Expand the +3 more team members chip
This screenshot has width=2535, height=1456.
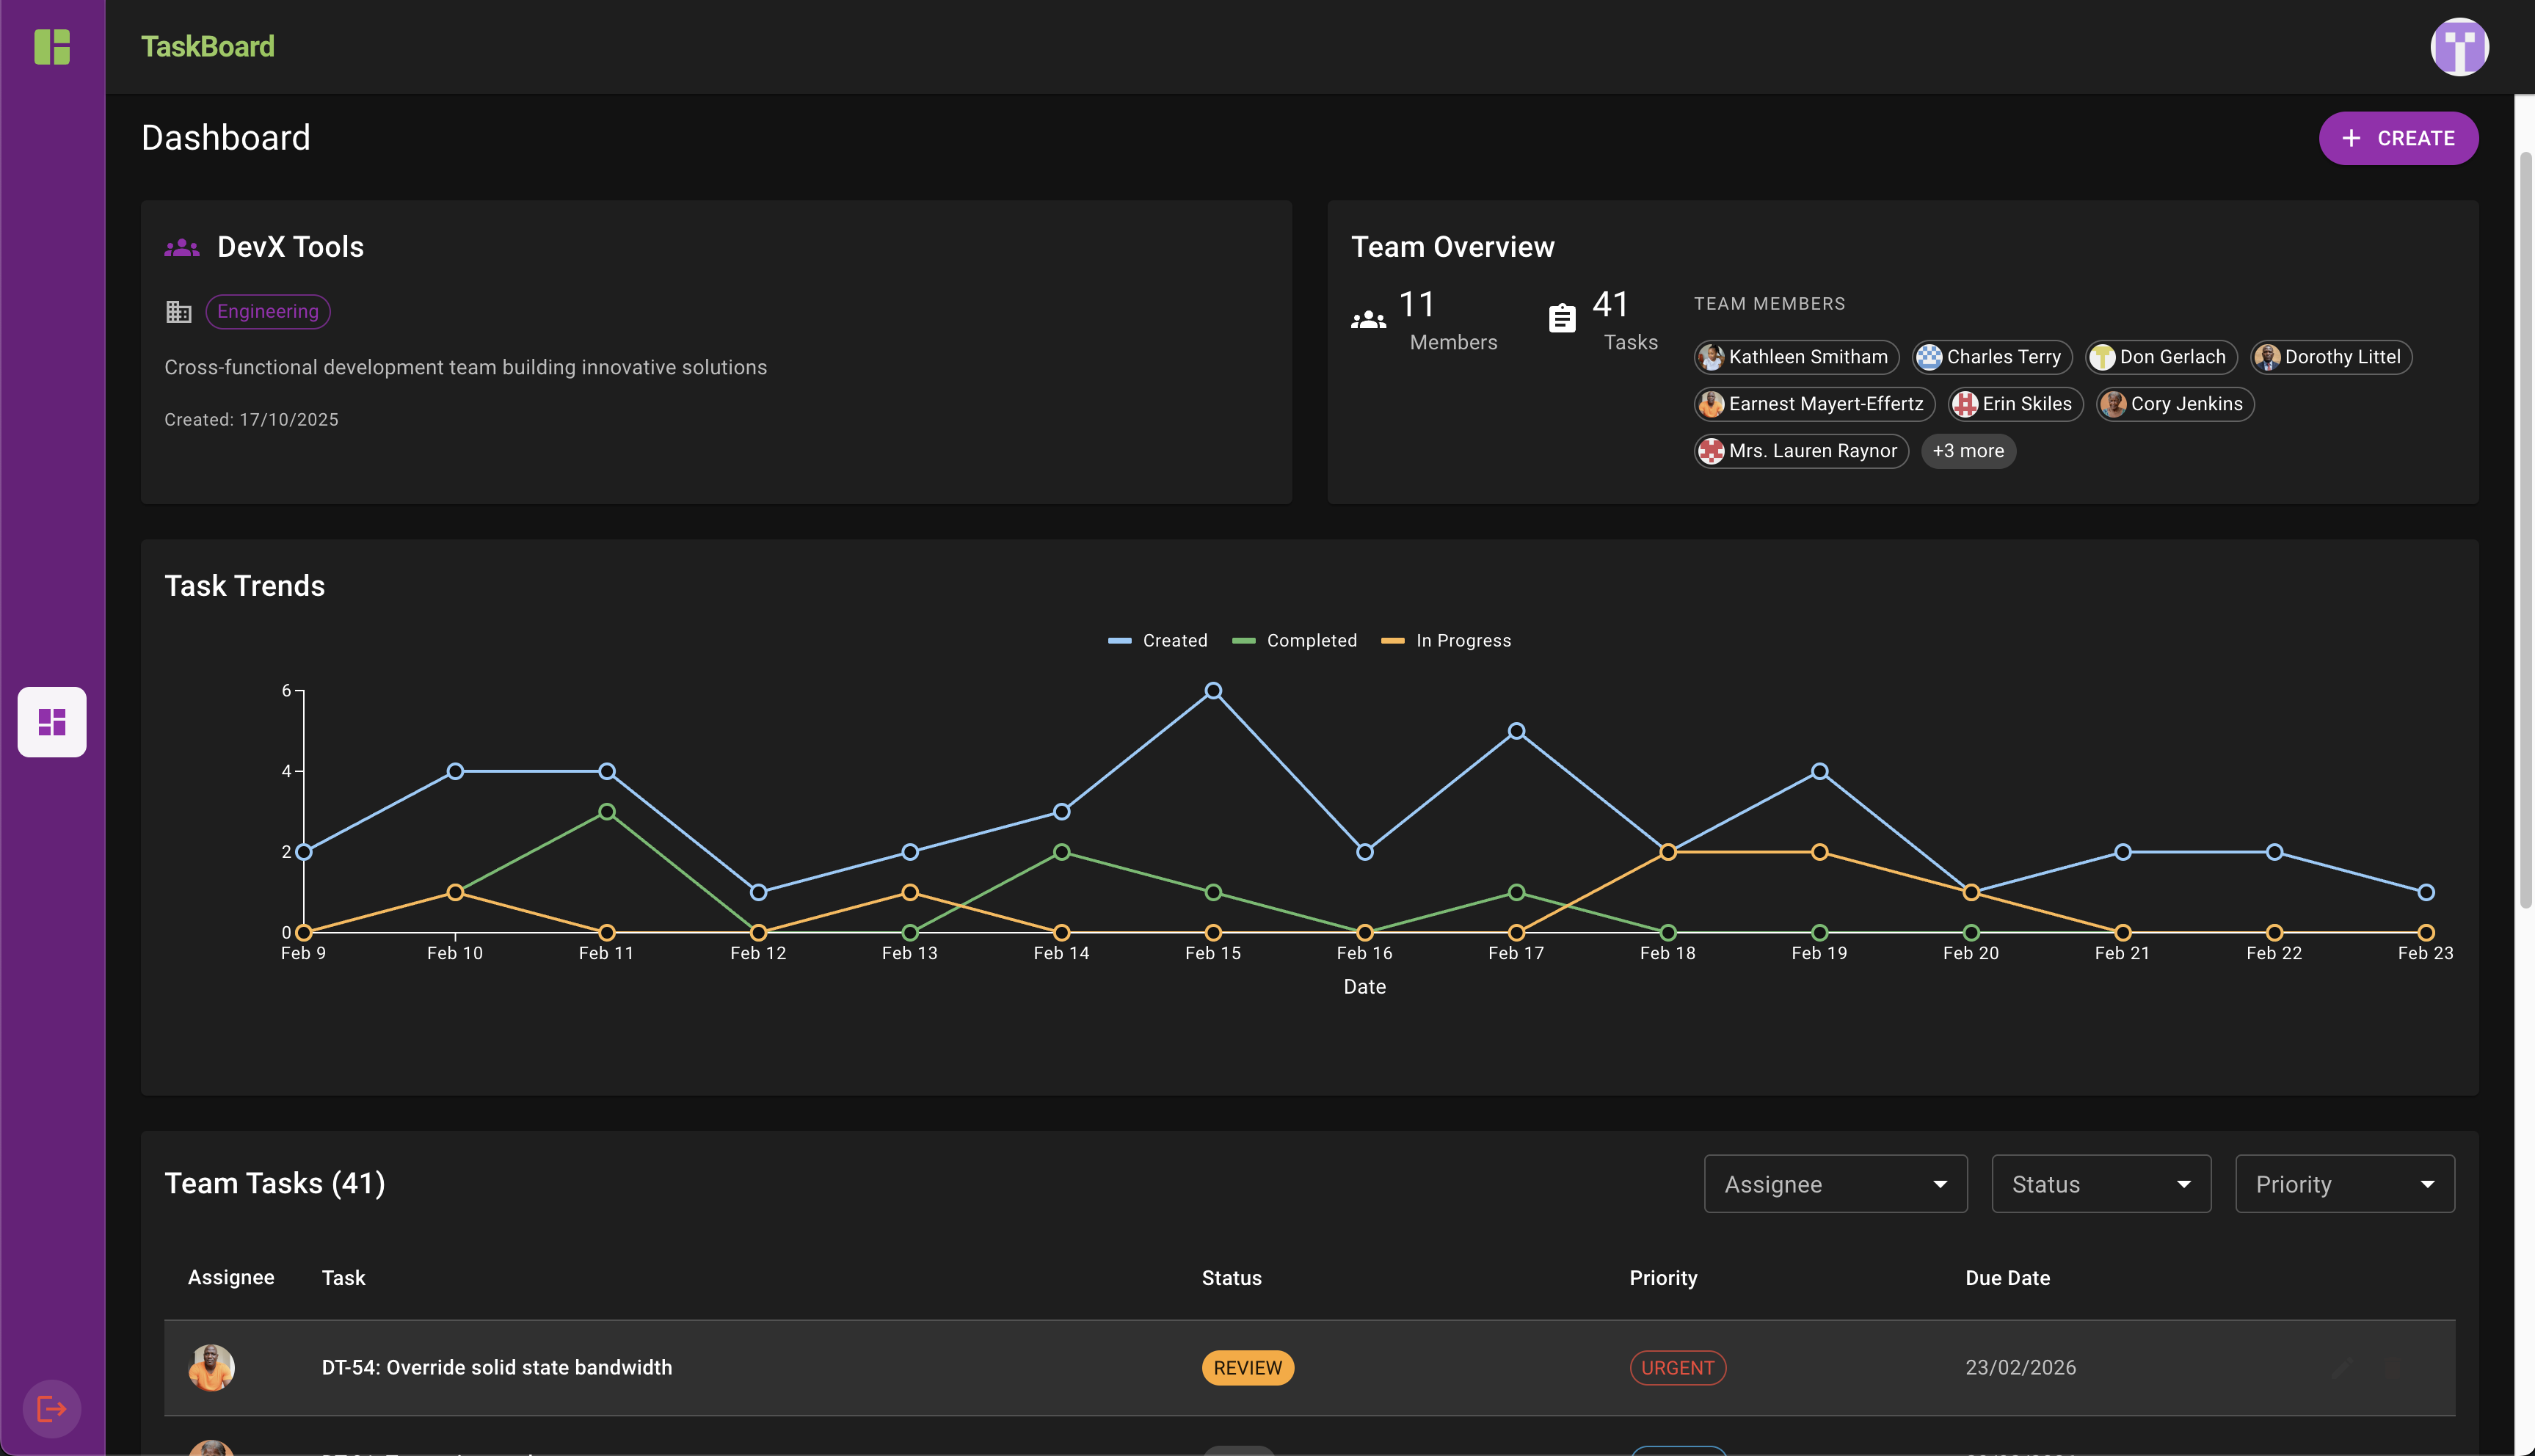point(1968,451)
